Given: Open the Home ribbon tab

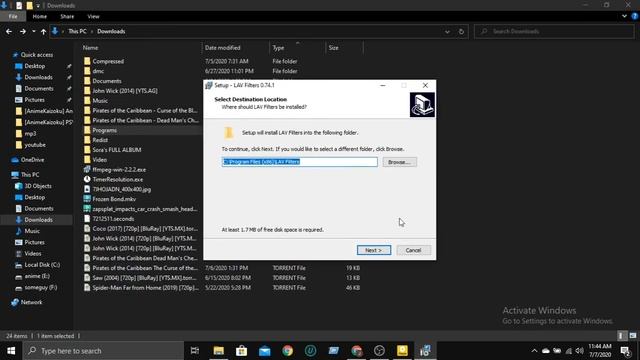Looking at the screenshot, I should 40,16.
